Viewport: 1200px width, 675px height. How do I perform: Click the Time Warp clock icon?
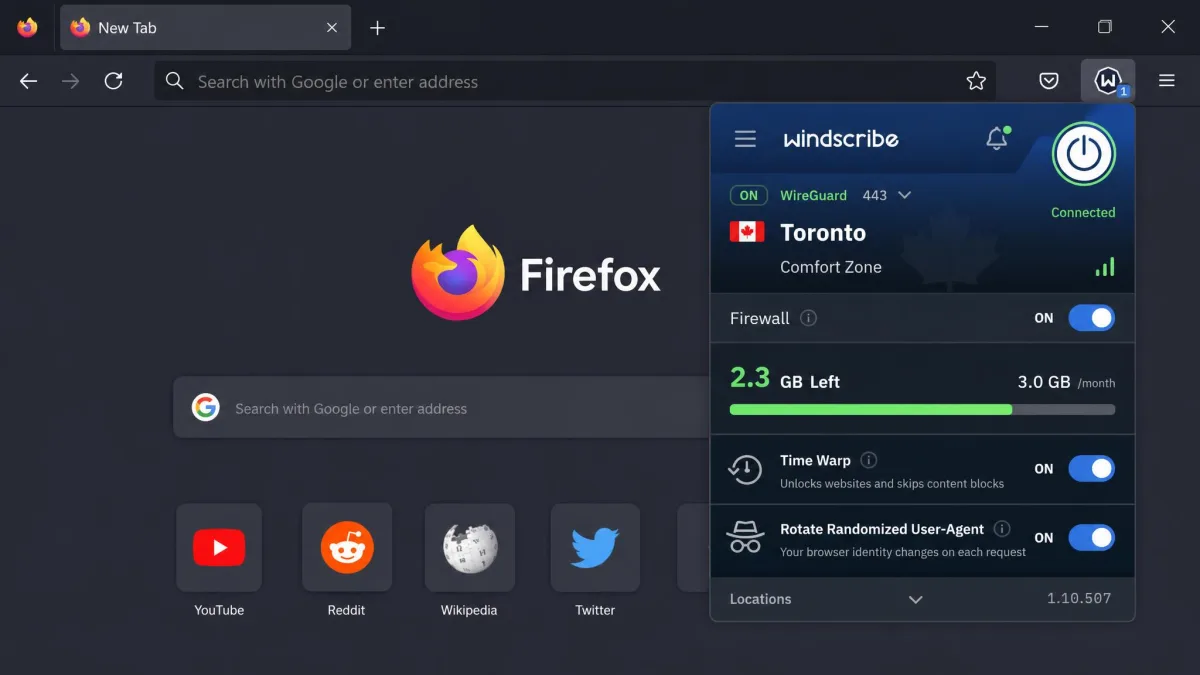pos(745,469)
